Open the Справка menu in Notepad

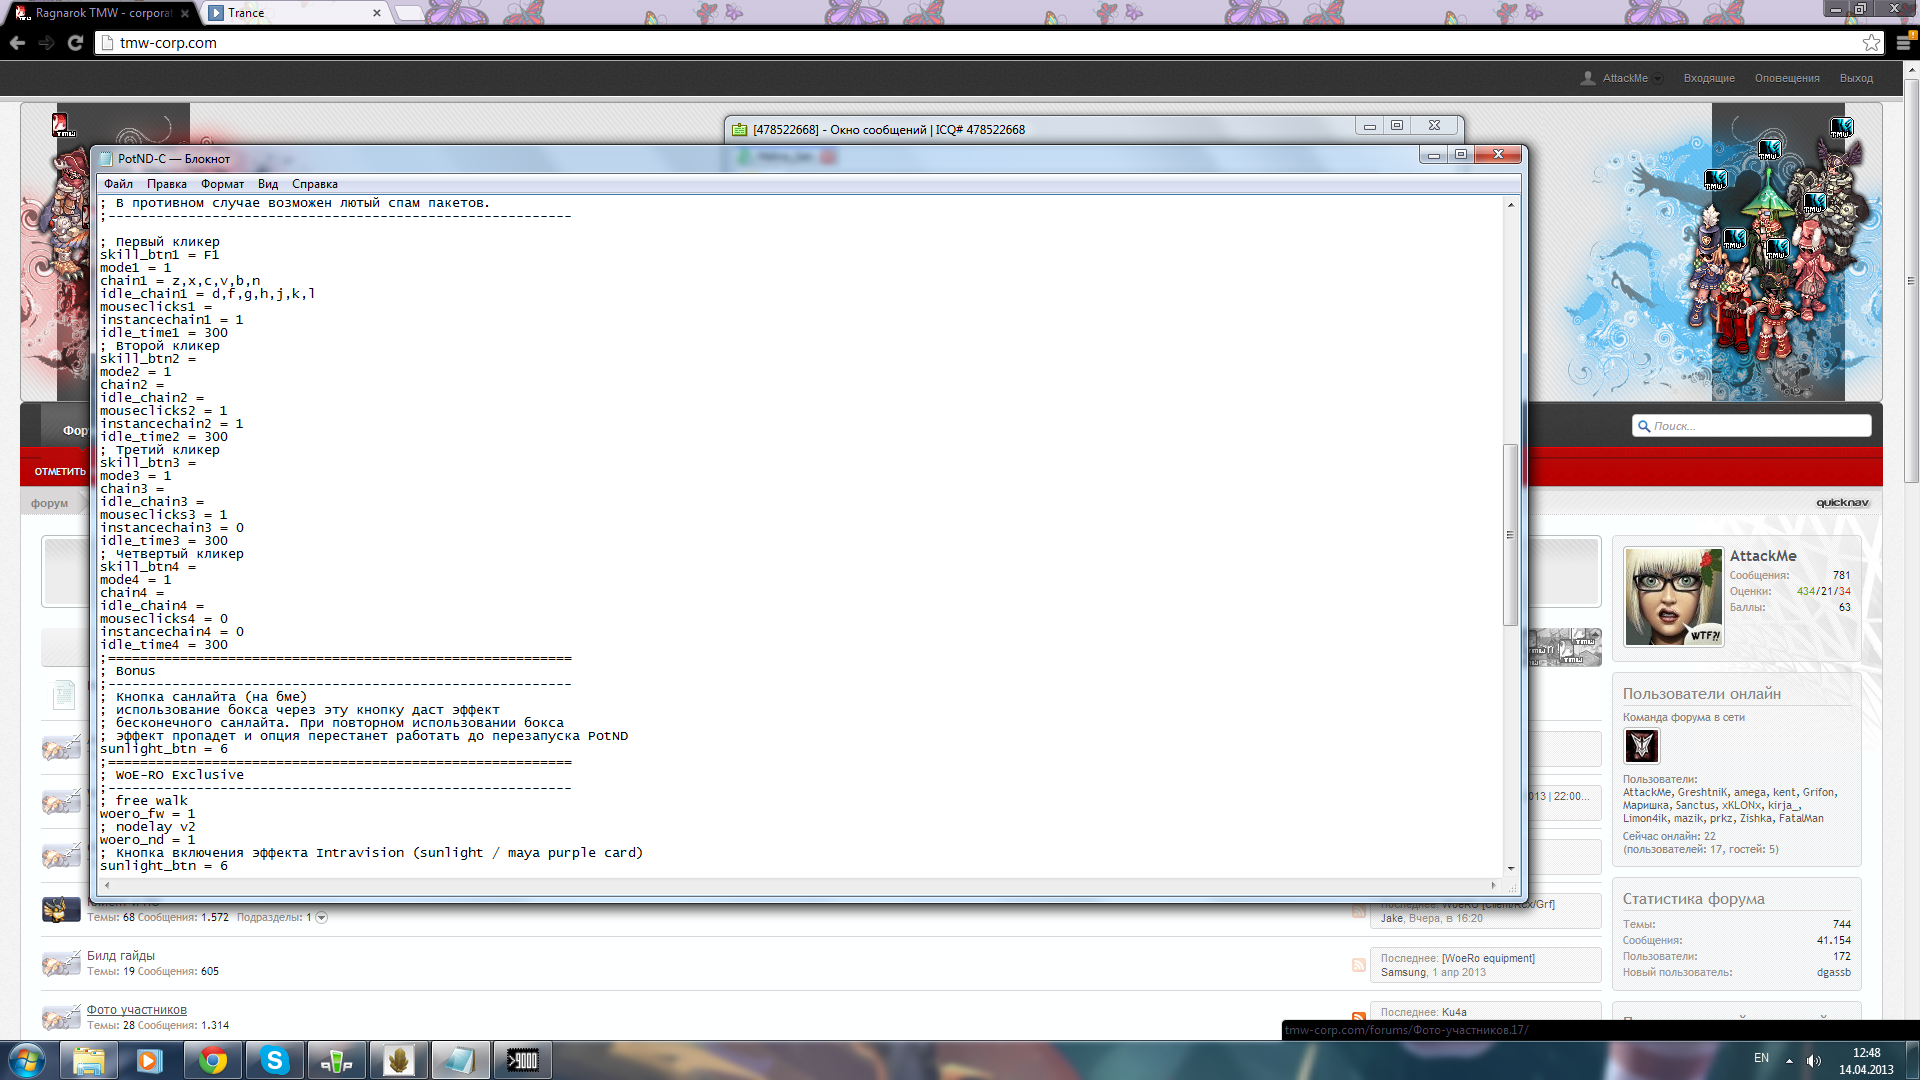314,184
